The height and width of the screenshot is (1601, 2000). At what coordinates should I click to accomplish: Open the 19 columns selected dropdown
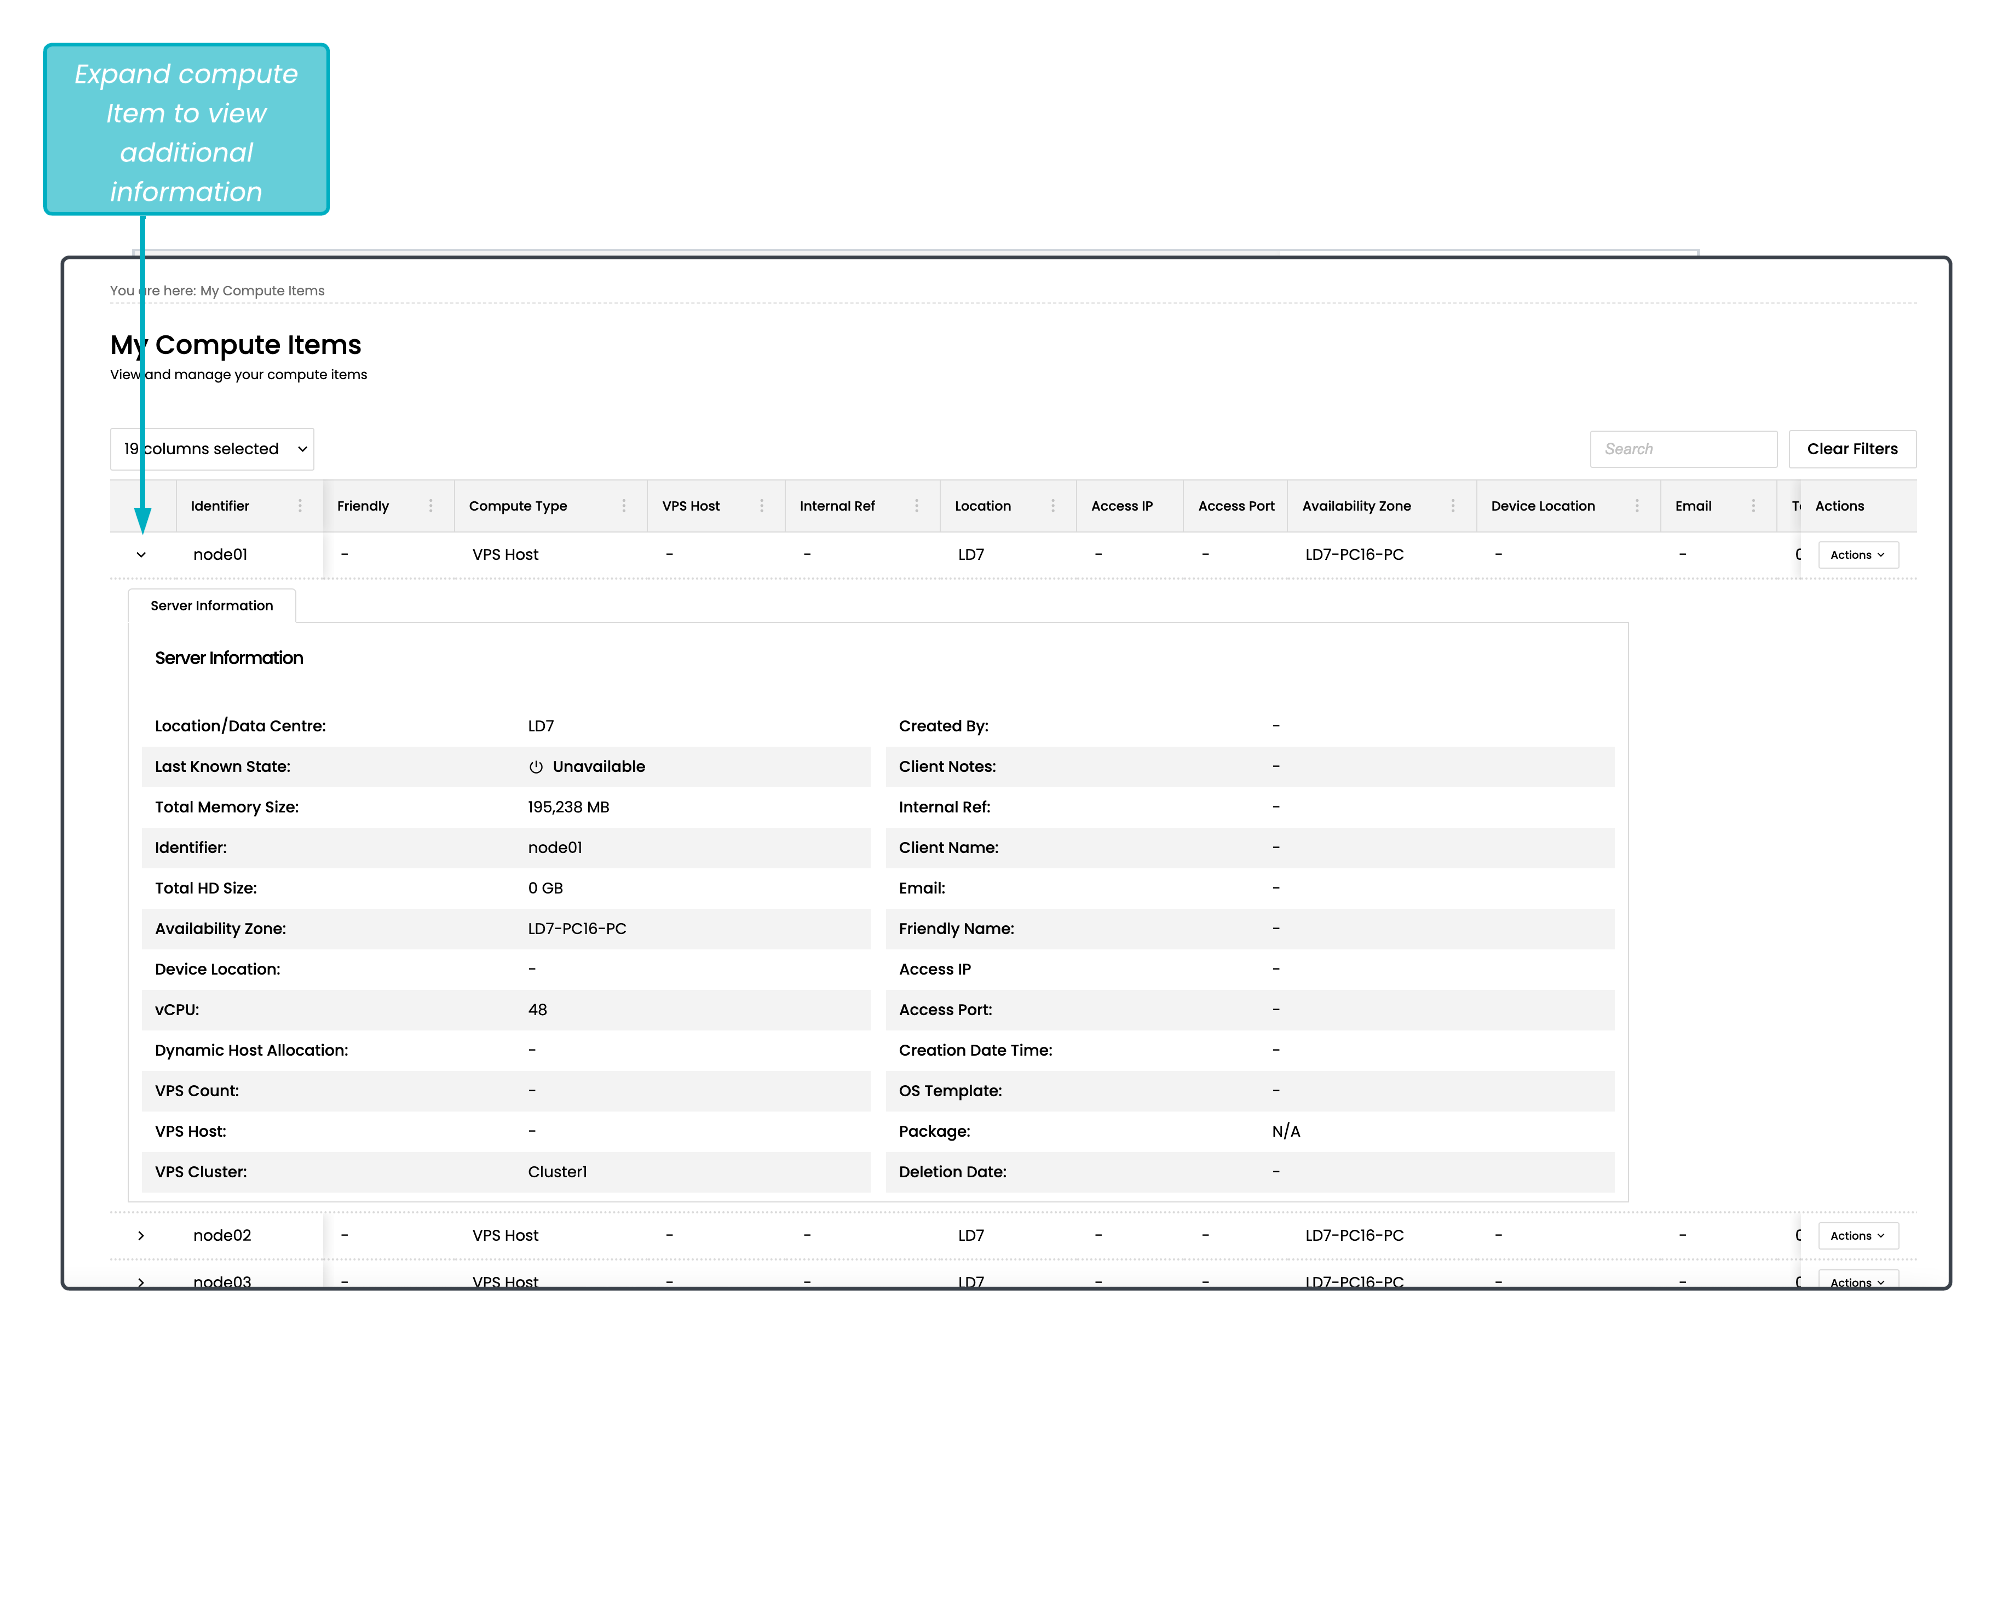click(x=212, y=449)
